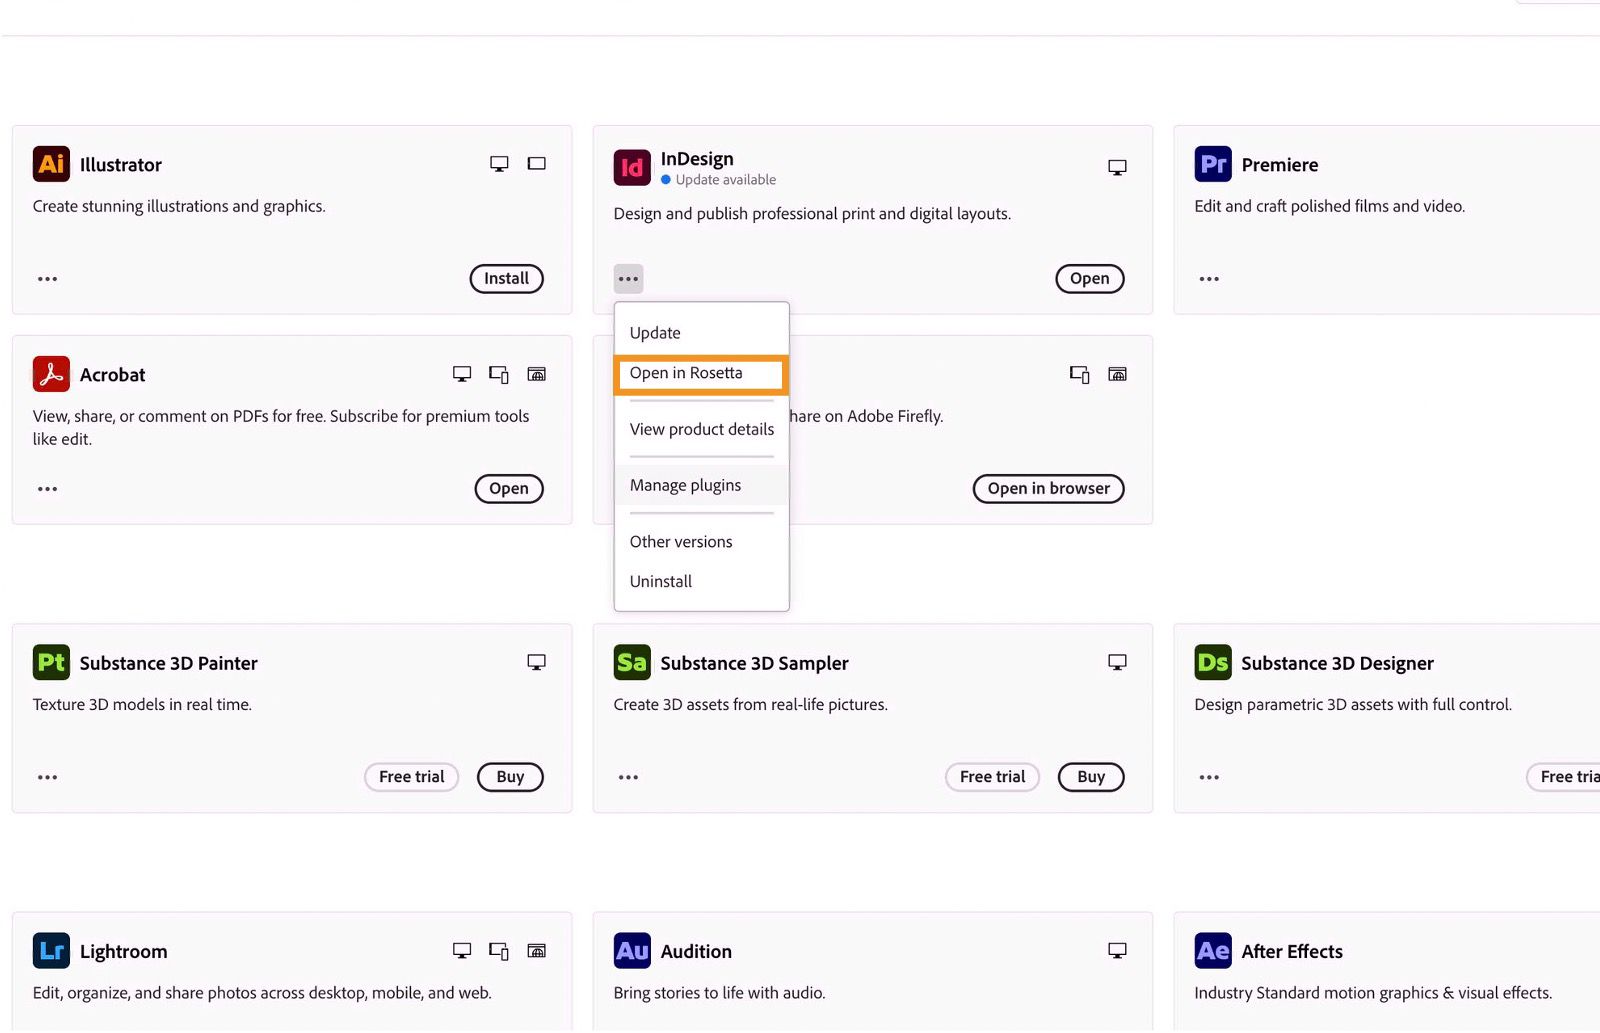
Task: Buy Substance 3D Sampler
Action: (1091, 777)
